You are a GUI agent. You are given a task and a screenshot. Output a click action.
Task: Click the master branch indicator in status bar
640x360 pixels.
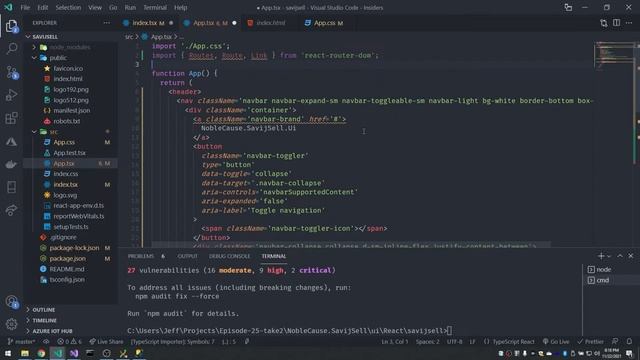21,342
